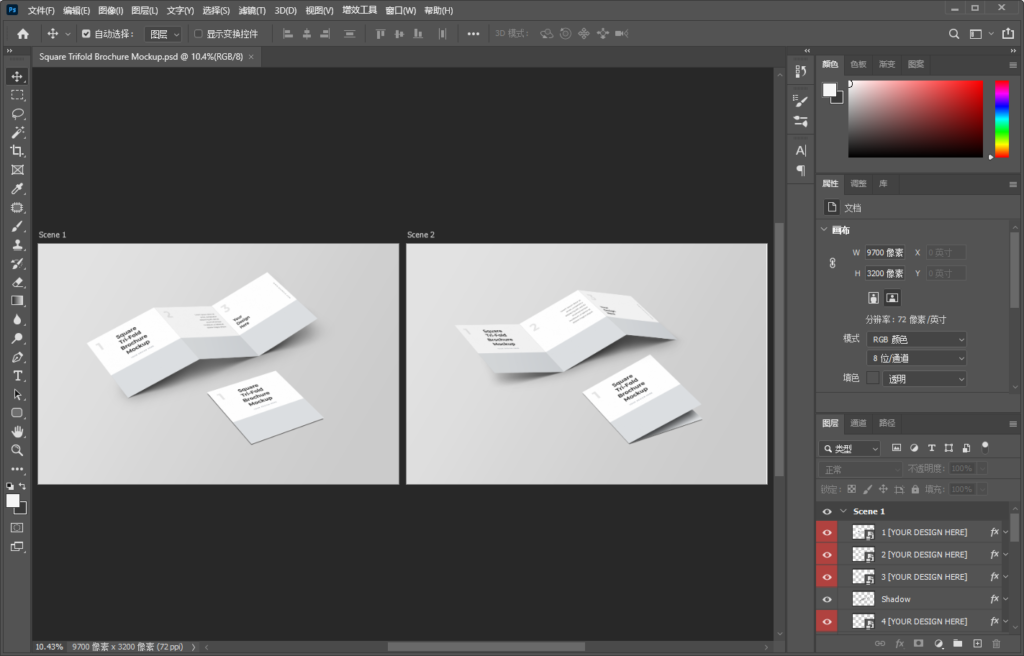The width and height of the screenshot is (1024, 656).
Task: Add layer mask icon in Layers panel
Action: pos(918,644)
